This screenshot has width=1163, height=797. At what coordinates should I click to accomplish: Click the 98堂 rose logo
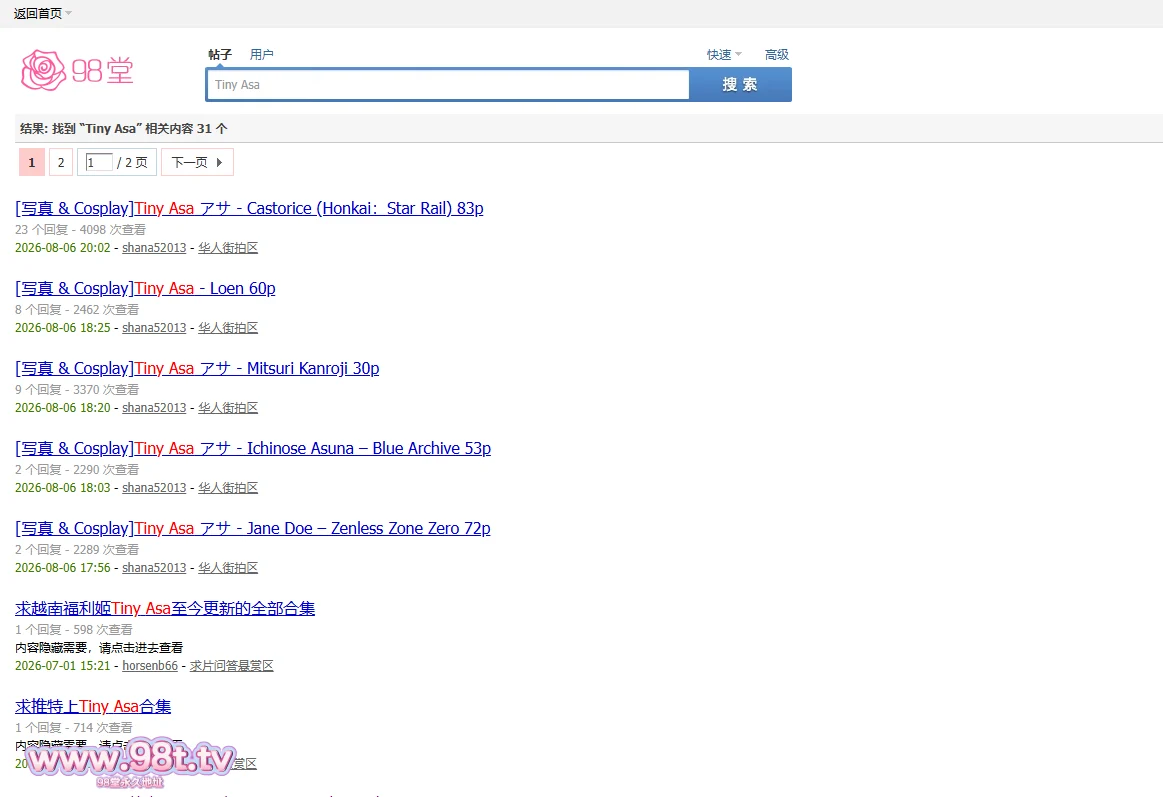click(x=78, y=70)
